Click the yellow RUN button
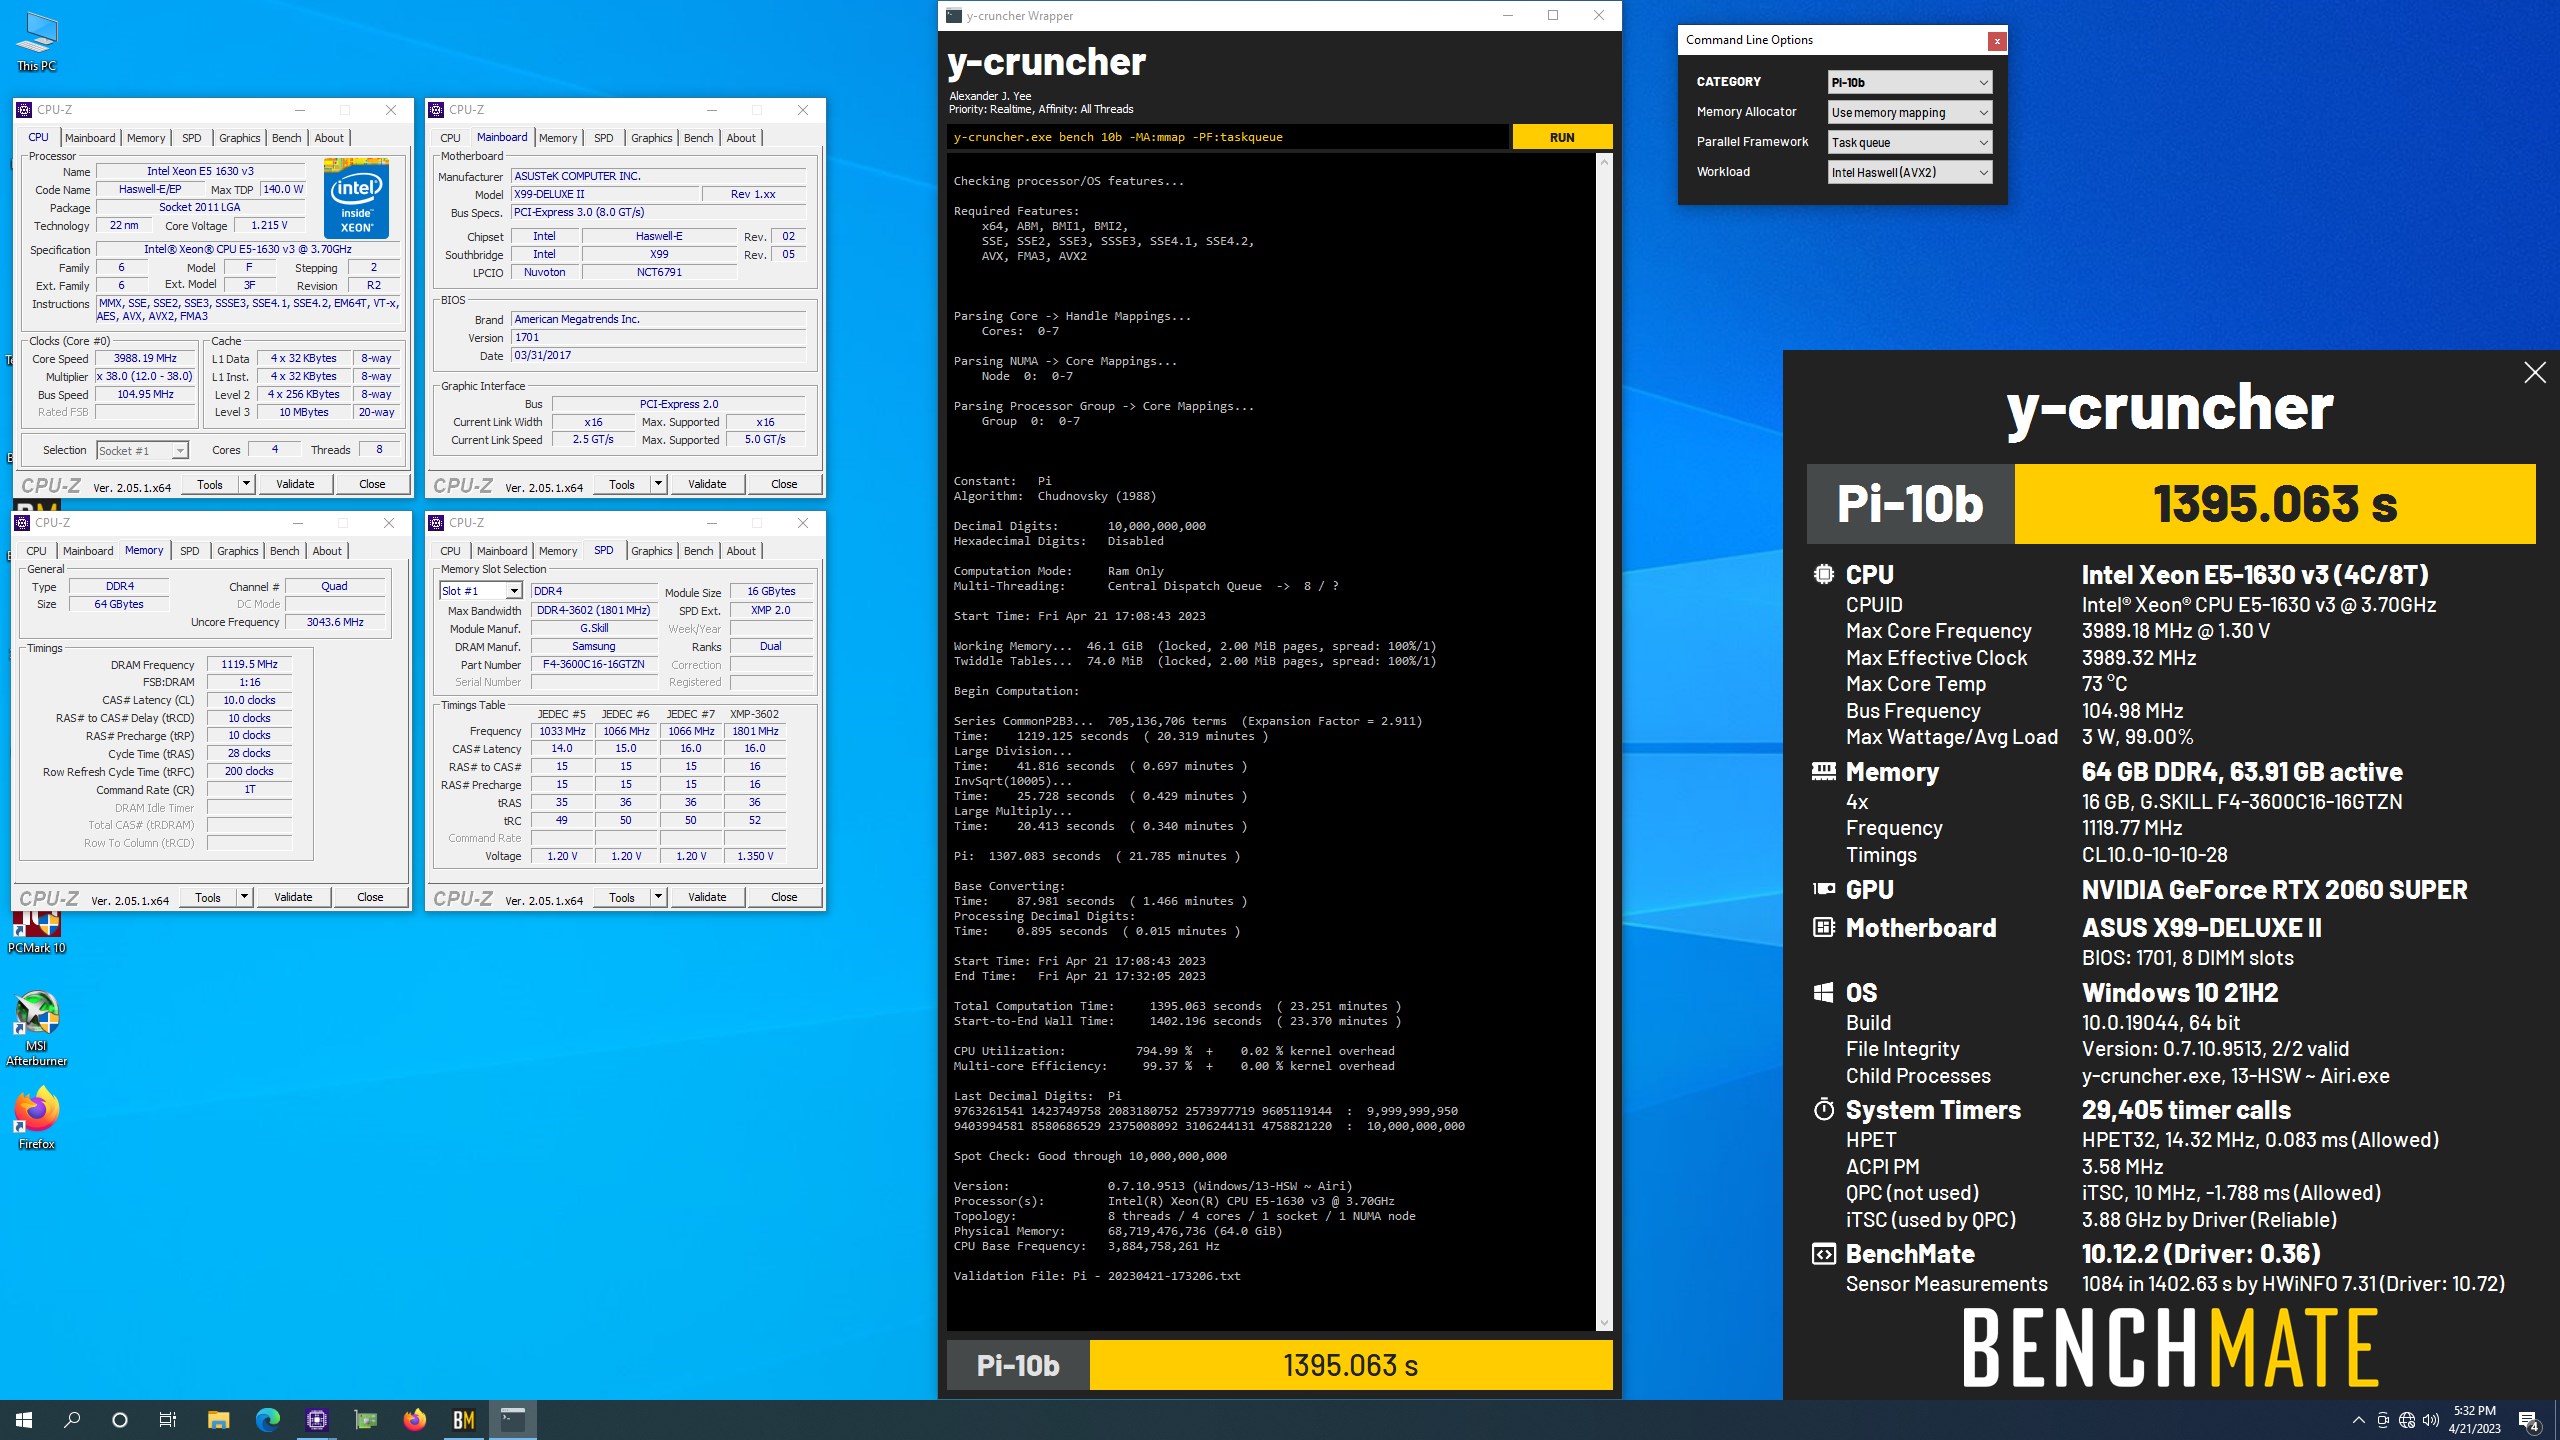 coord(1562,137)
